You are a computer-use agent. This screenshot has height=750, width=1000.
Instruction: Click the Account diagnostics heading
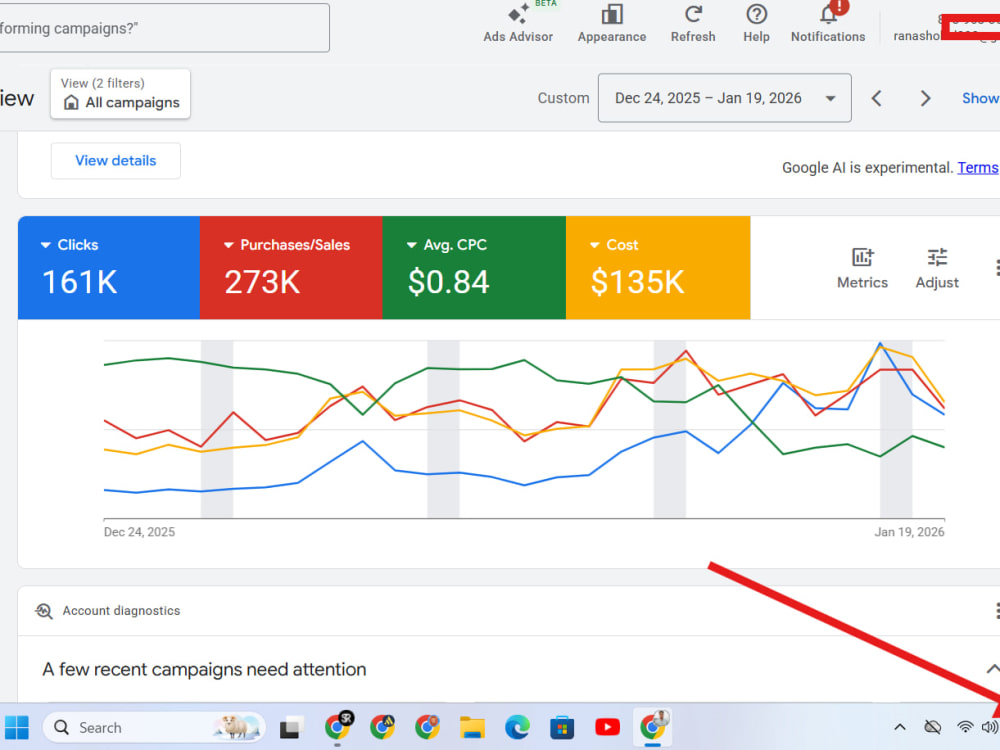[121, 611]
